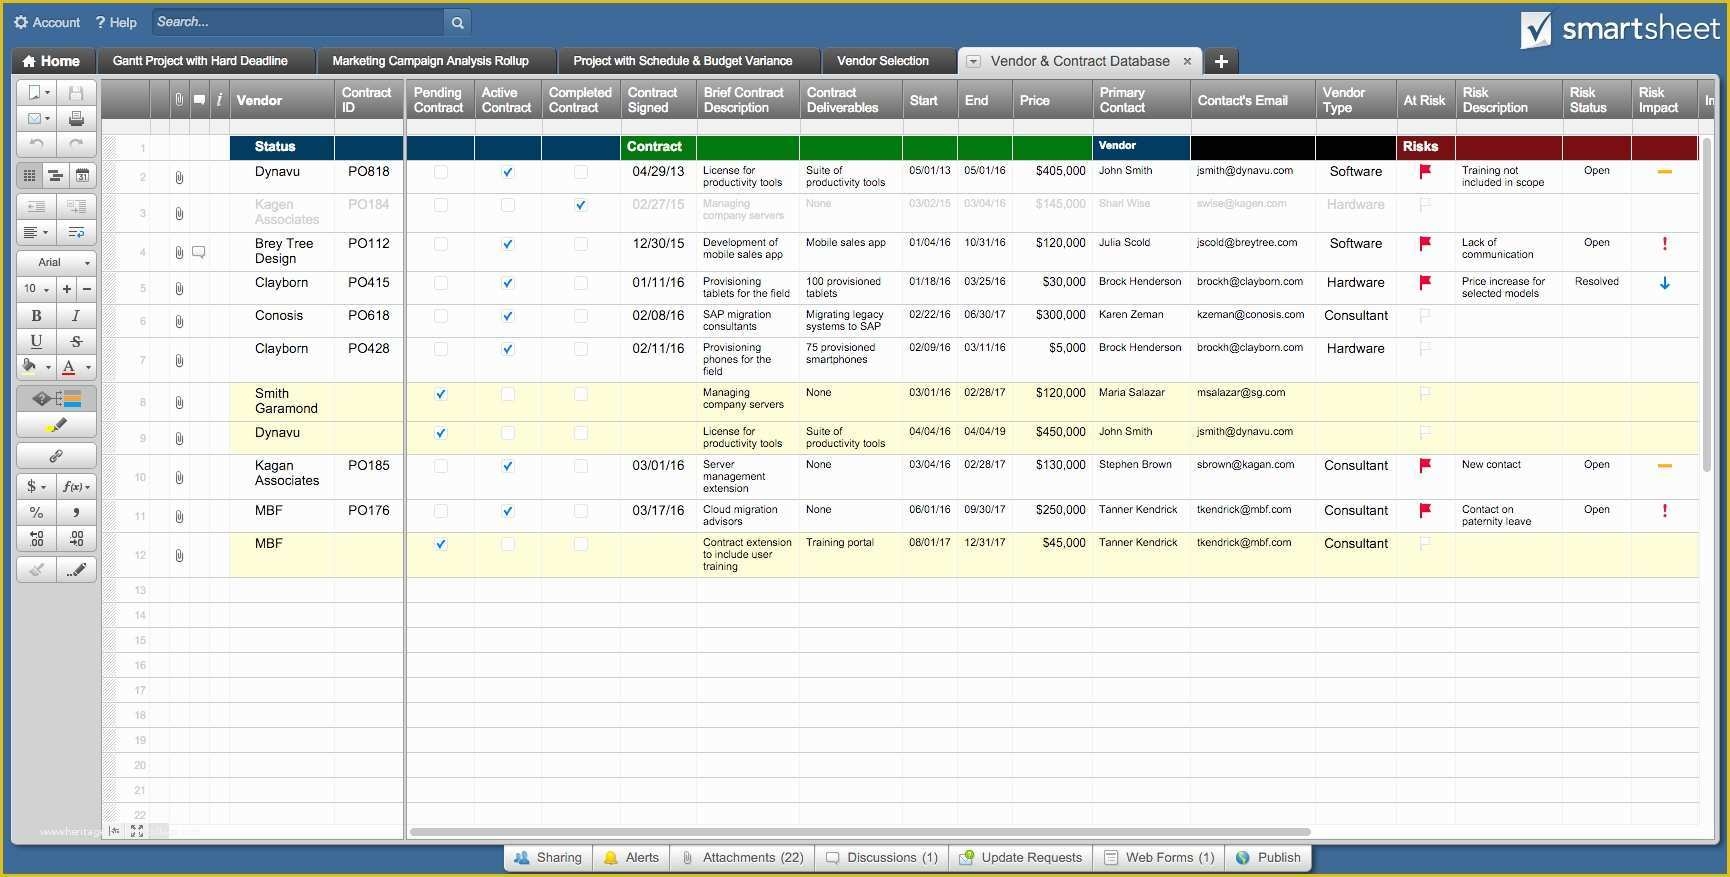Apply italic formatting
1730x877 pixels.
[76, 315]
